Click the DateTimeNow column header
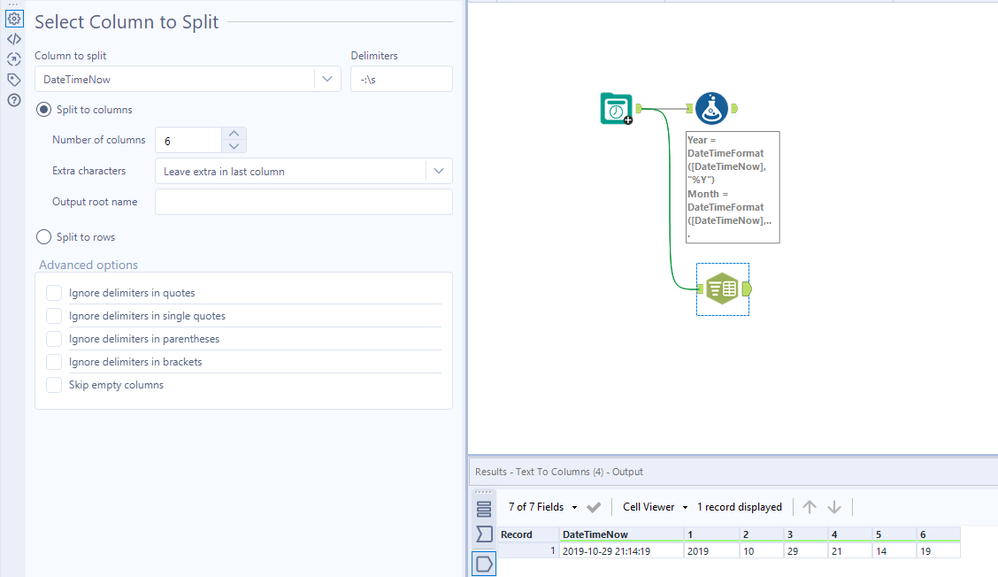 (x=622, y=534)
